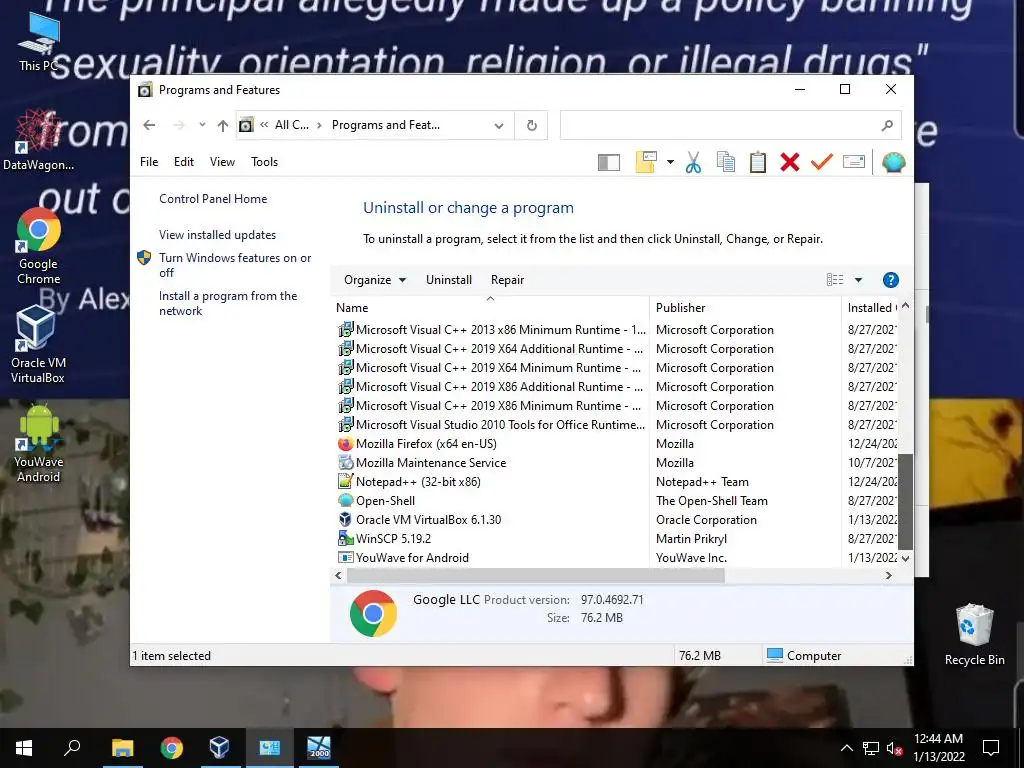
Task: Expand the Organize dropdown
Action: point(375,280)
